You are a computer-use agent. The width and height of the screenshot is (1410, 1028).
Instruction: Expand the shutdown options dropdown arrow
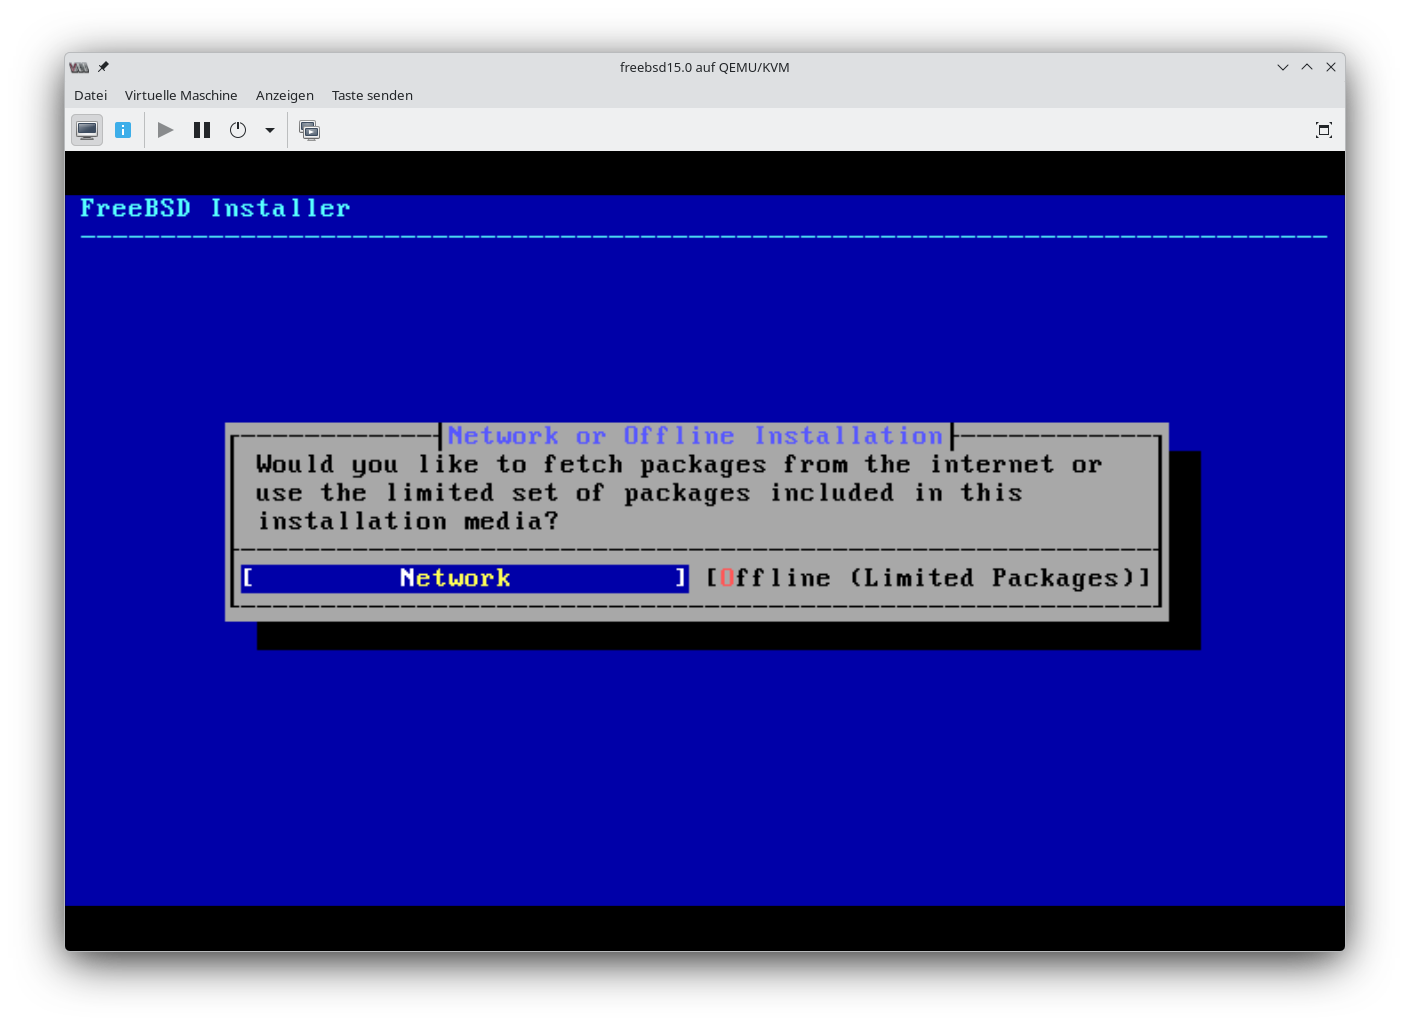tap(270, 130)
